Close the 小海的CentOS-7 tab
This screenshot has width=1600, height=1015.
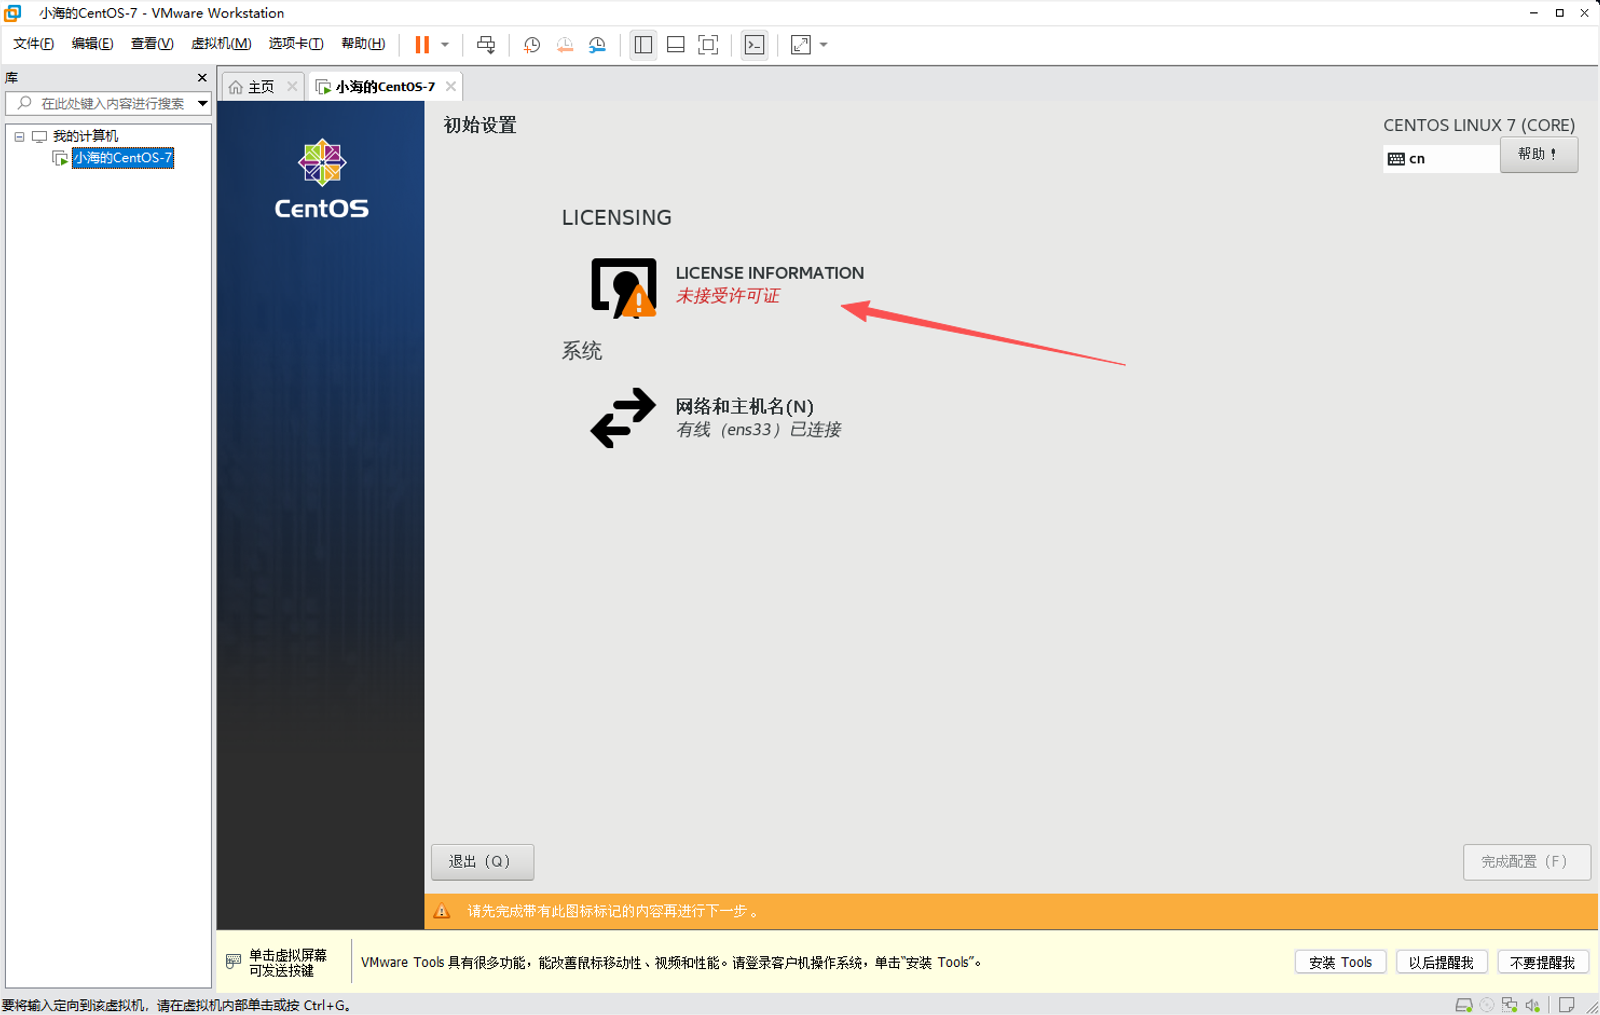tap(451, 86)
